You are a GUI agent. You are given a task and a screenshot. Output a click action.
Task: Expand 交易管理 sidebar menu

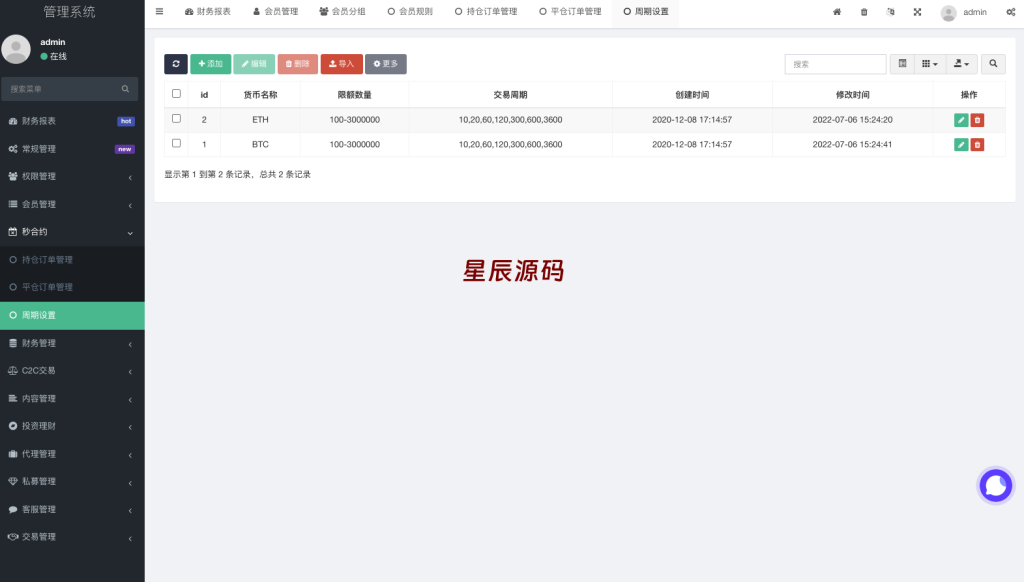[x=72, y=537]
